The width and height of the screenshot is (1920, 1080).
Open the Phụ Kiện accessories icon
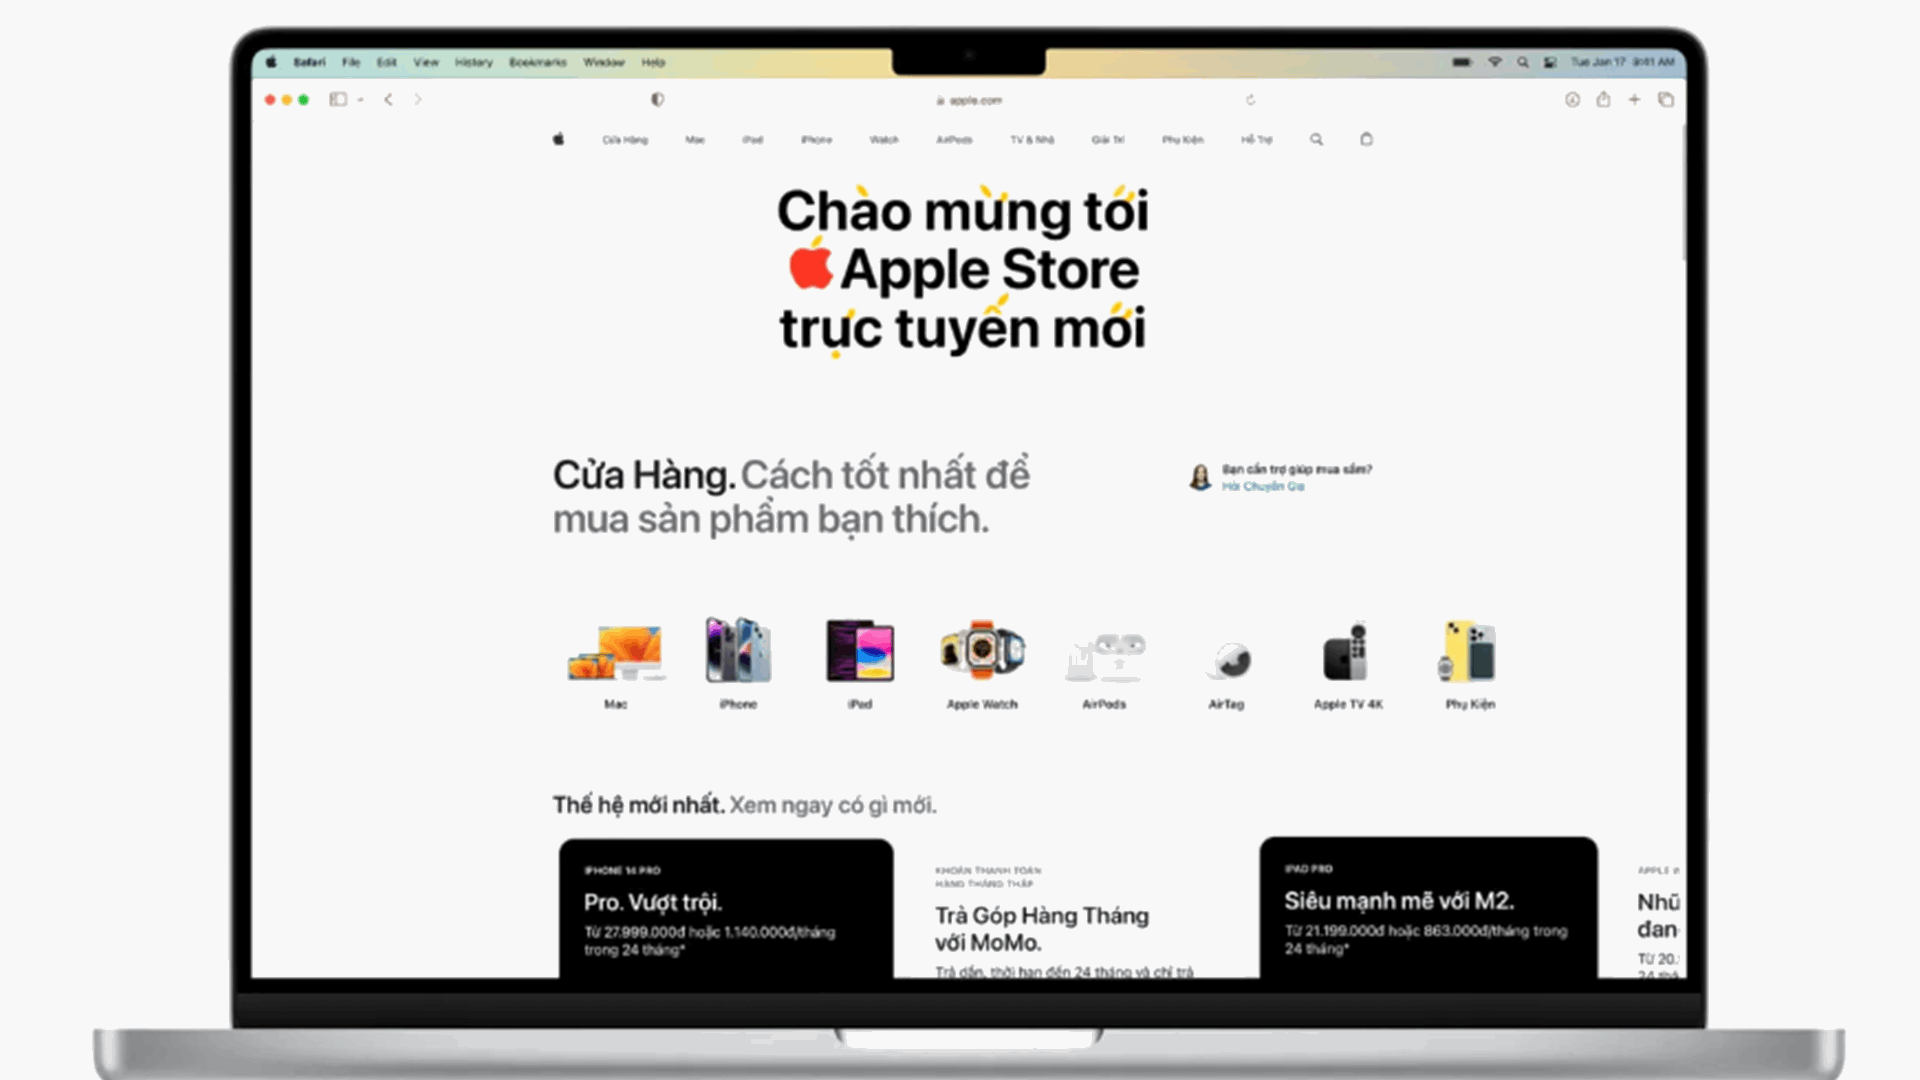click(1467, 650)
